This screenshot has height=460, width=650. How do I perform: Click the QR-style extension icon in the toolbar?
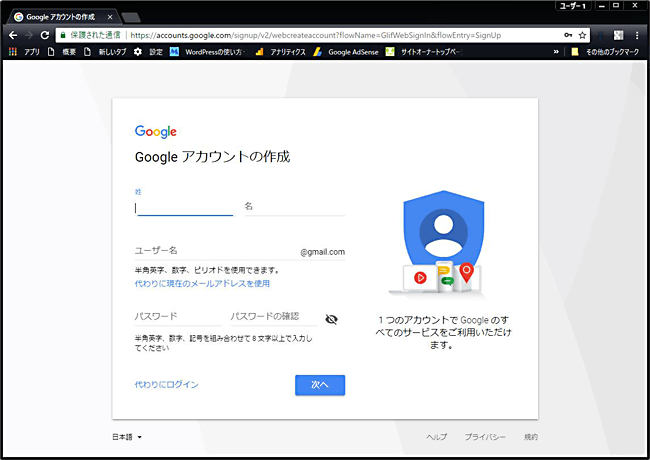[618, 35]
